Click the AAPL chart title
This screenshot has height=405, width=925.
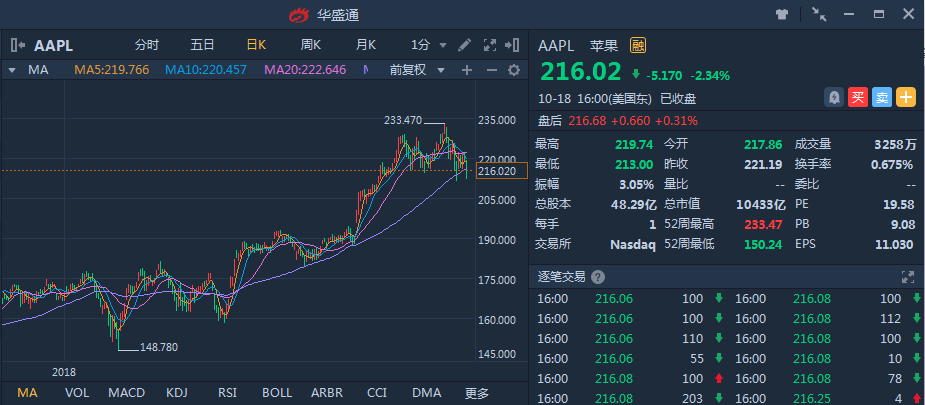coord(53,45)
